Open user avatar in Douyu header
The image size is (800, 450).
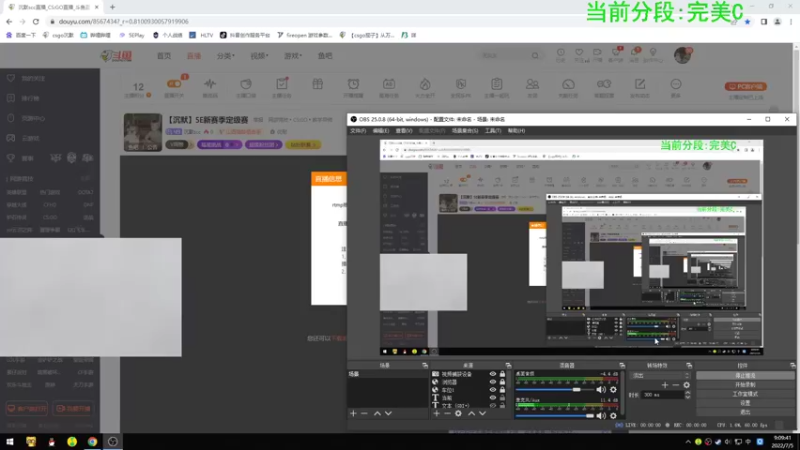(x=682, y=55)
